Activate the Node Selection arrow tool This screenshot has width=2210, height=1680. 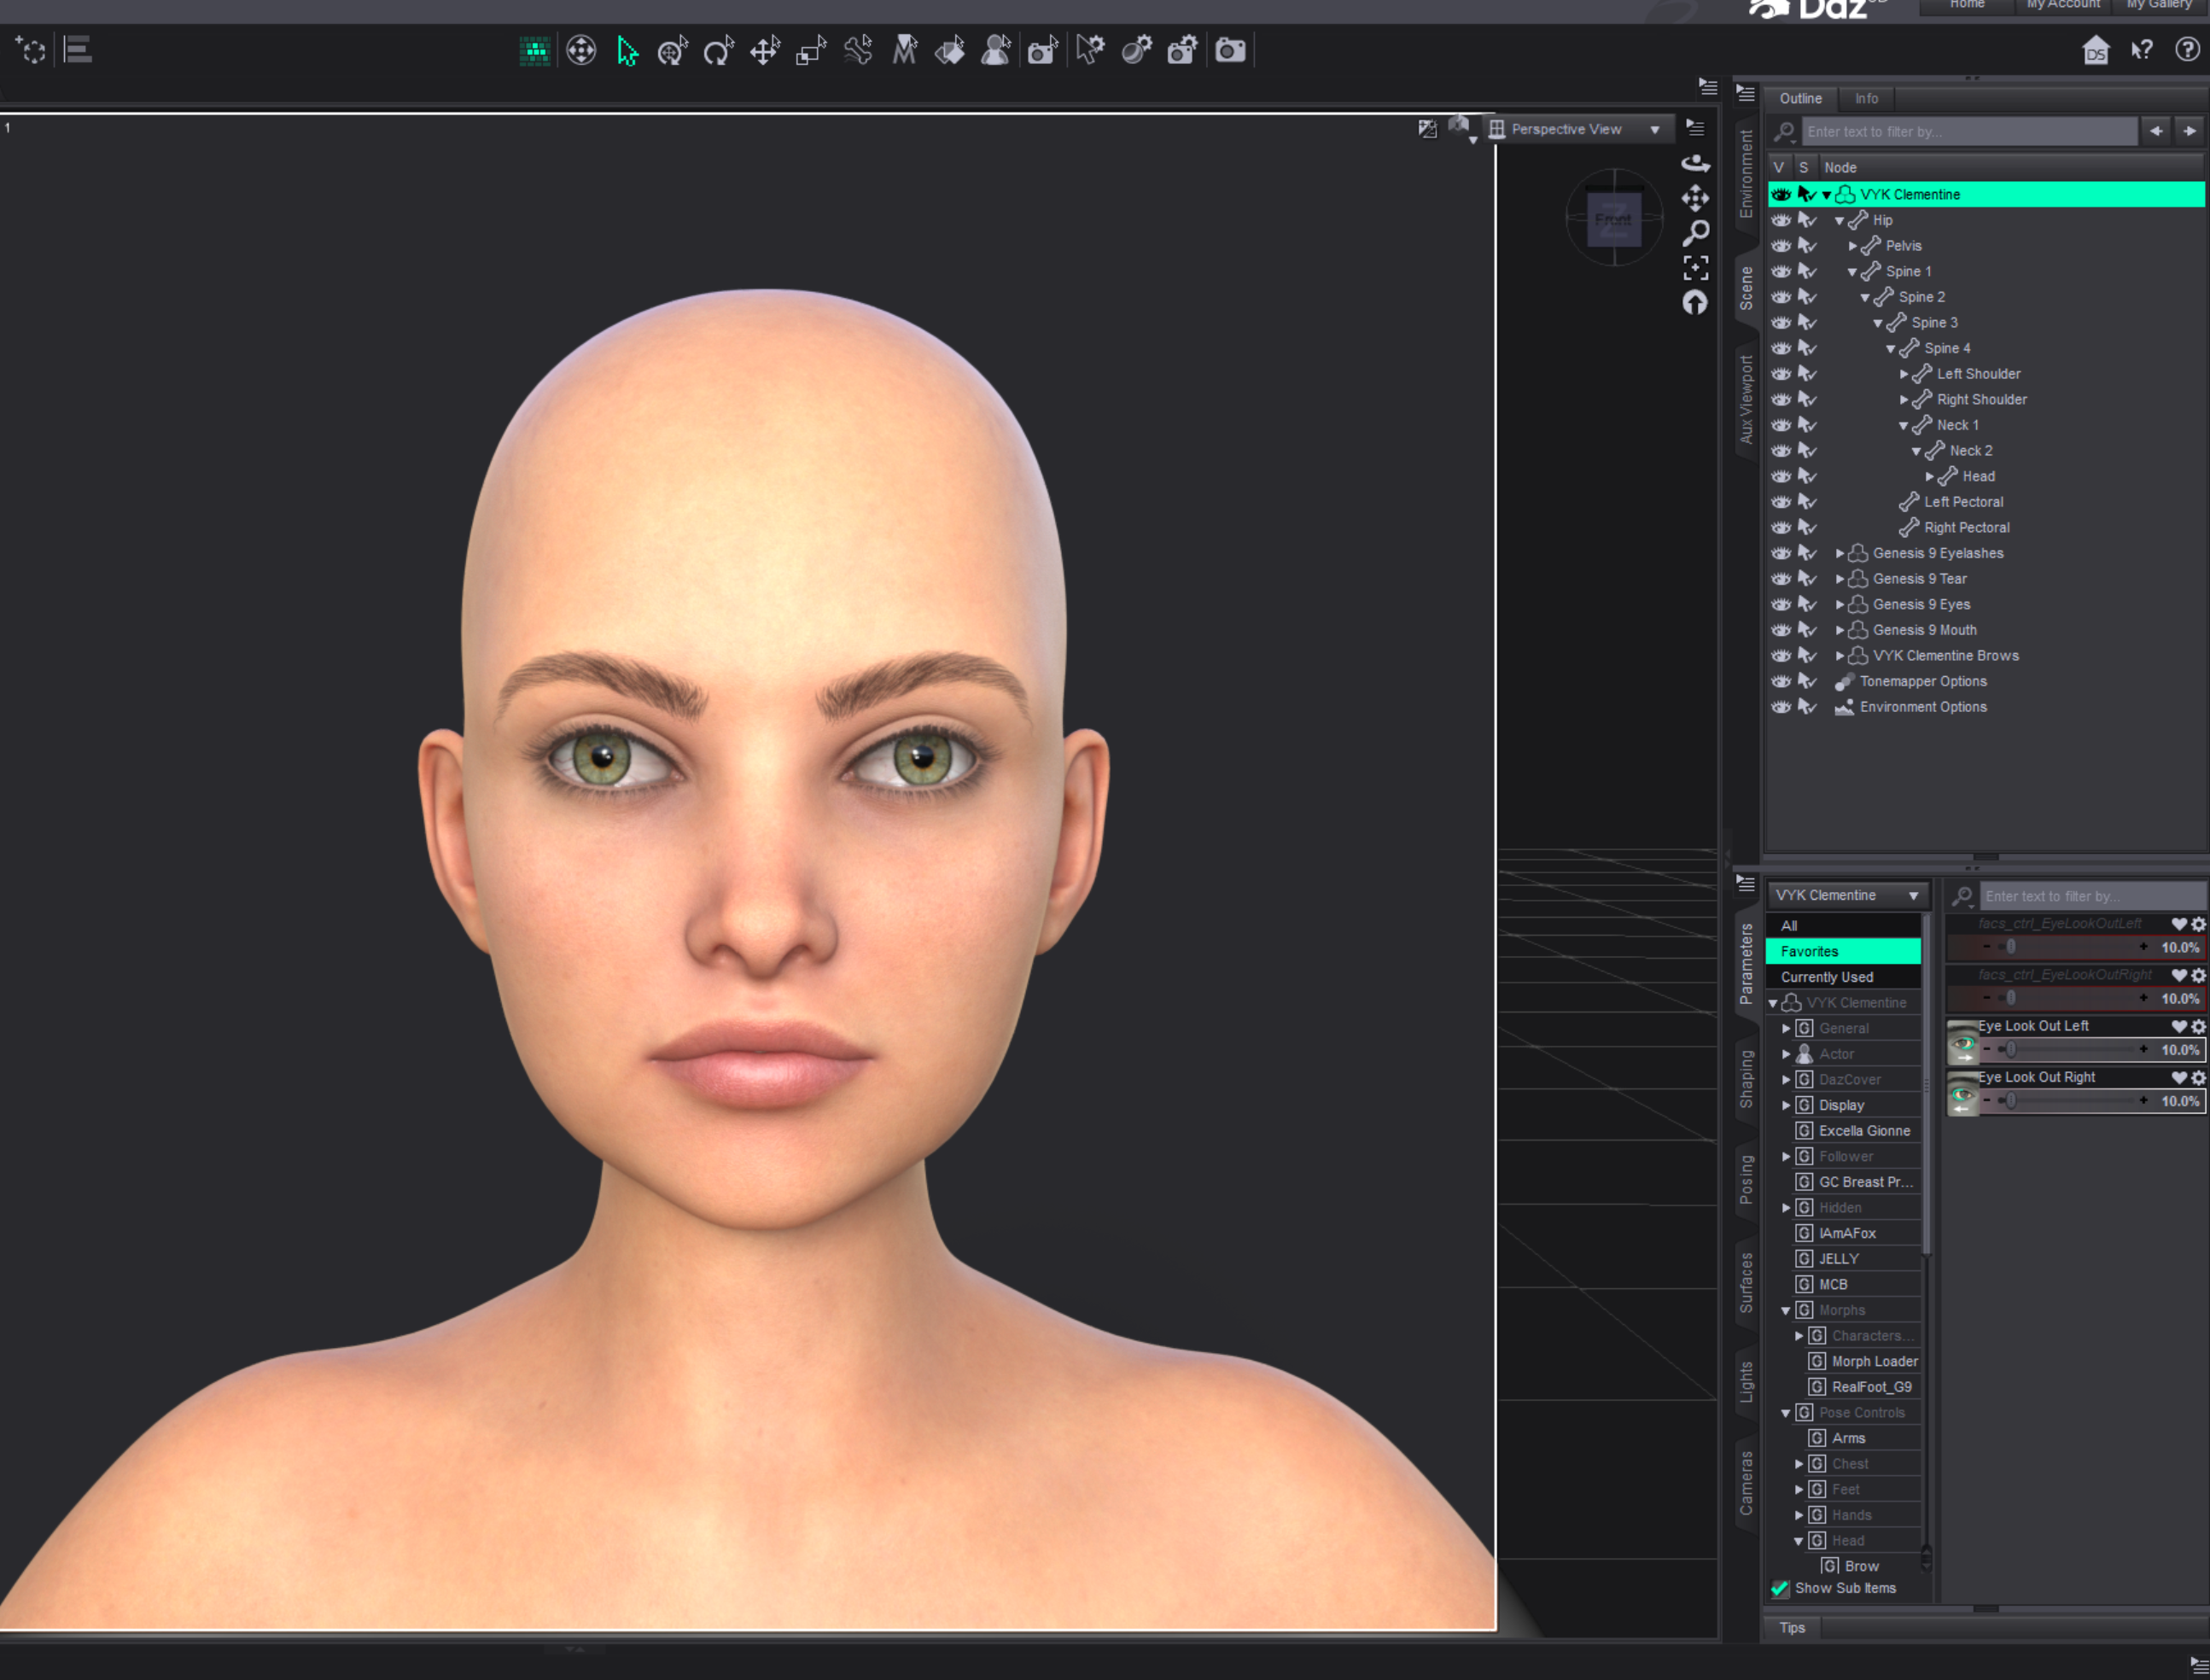click(627, 50)
